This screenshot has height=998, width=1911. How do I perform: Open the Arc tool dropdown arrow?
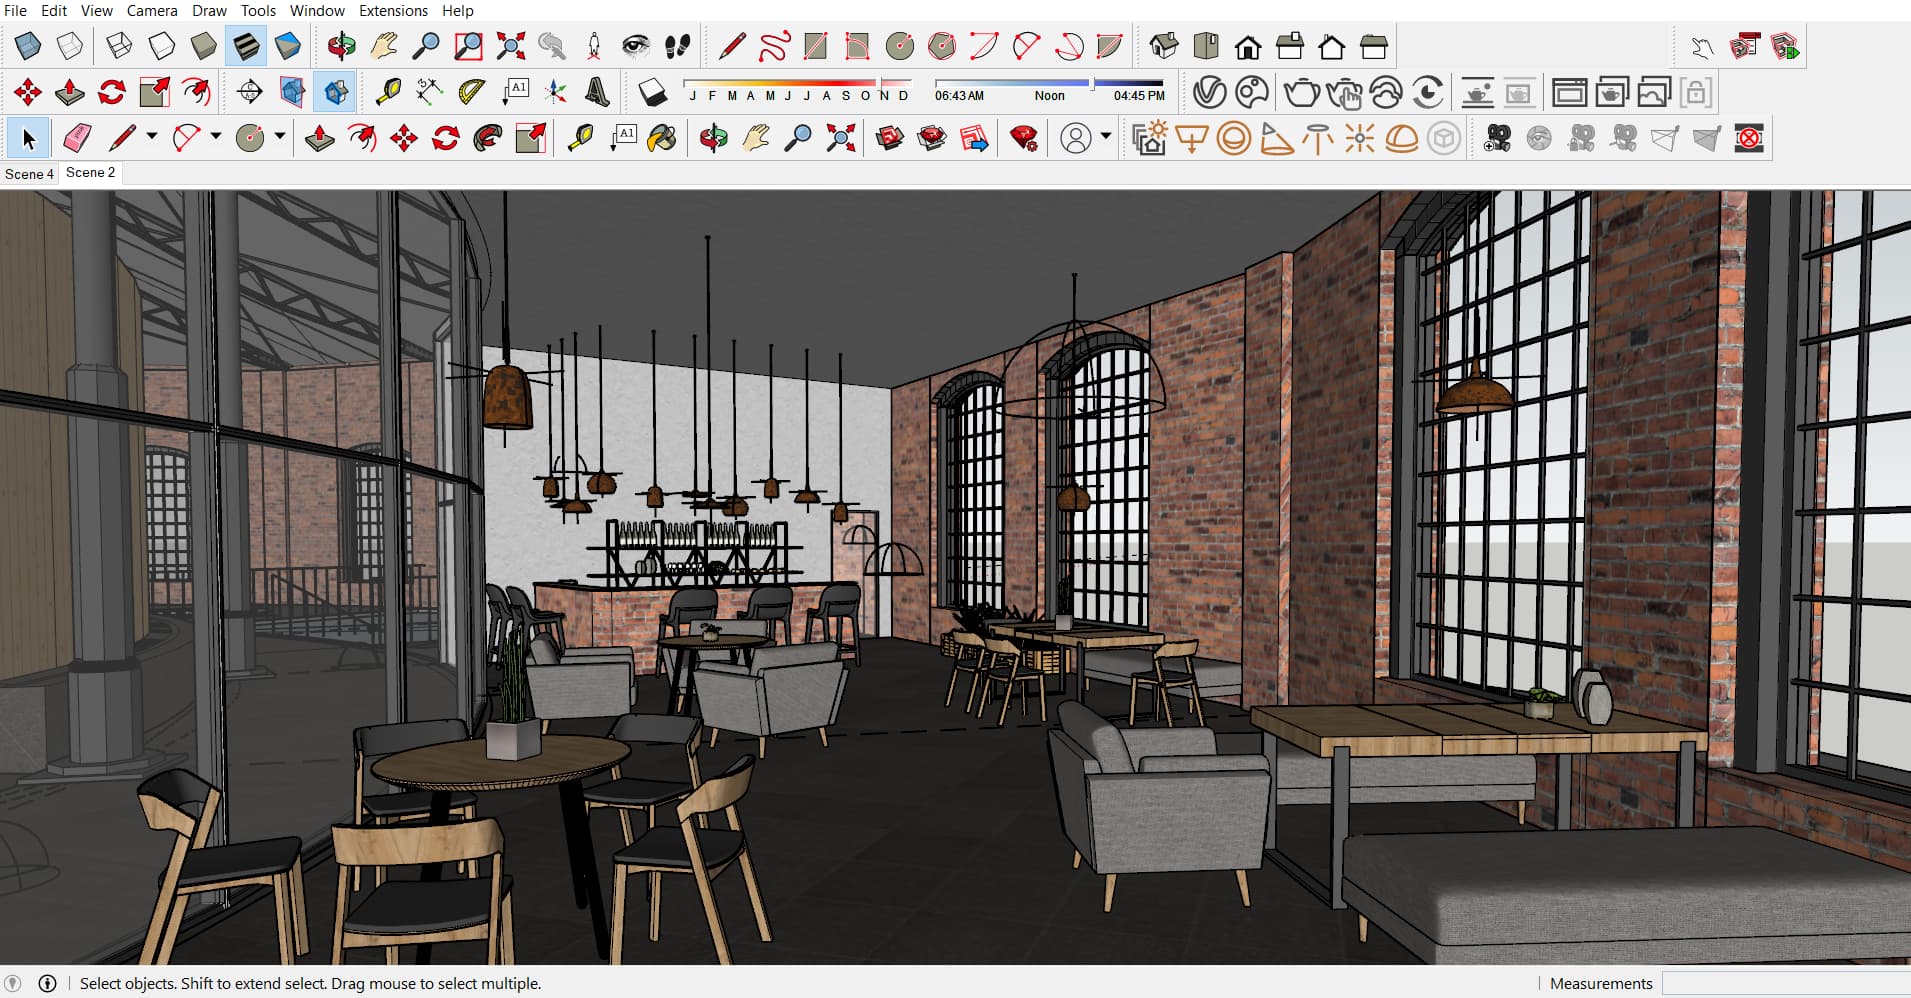click(216, 137)
